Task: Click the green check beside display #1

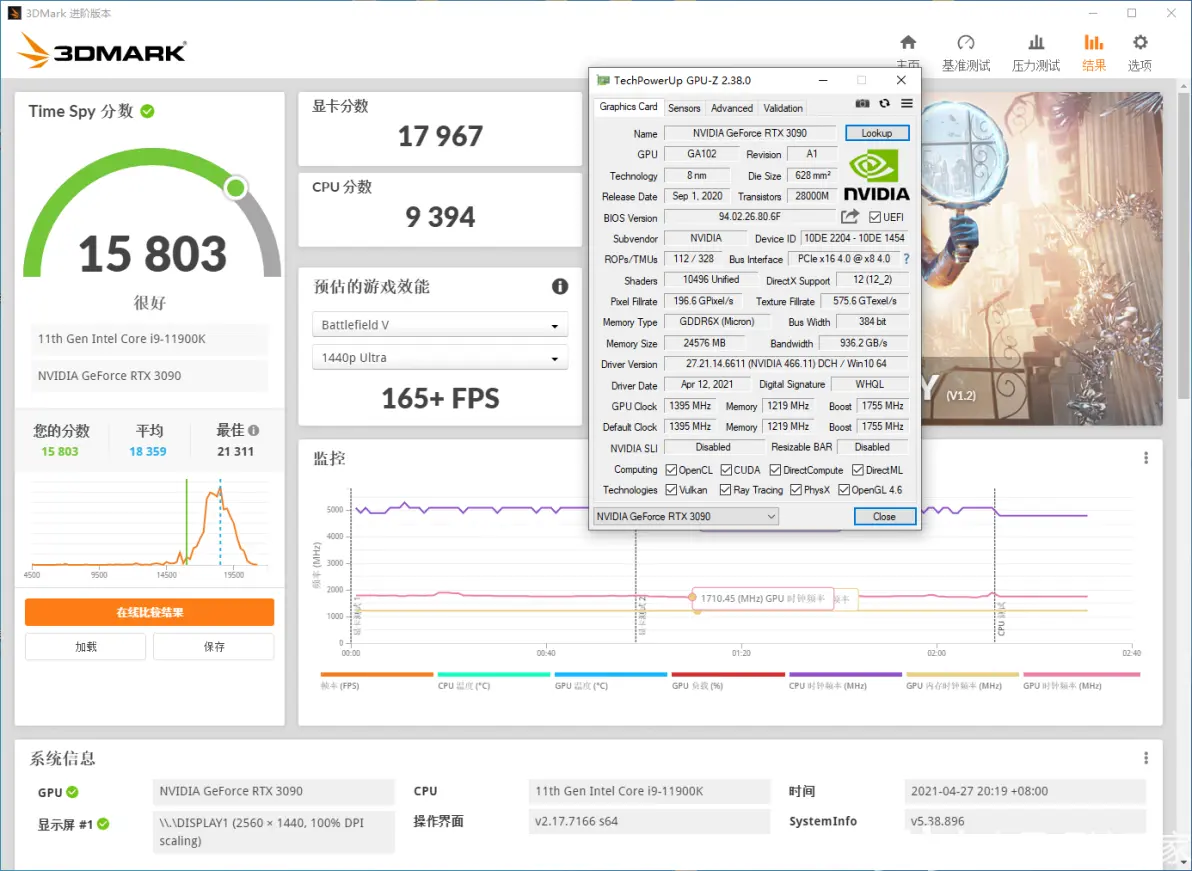Action: [x=103, y=824]
